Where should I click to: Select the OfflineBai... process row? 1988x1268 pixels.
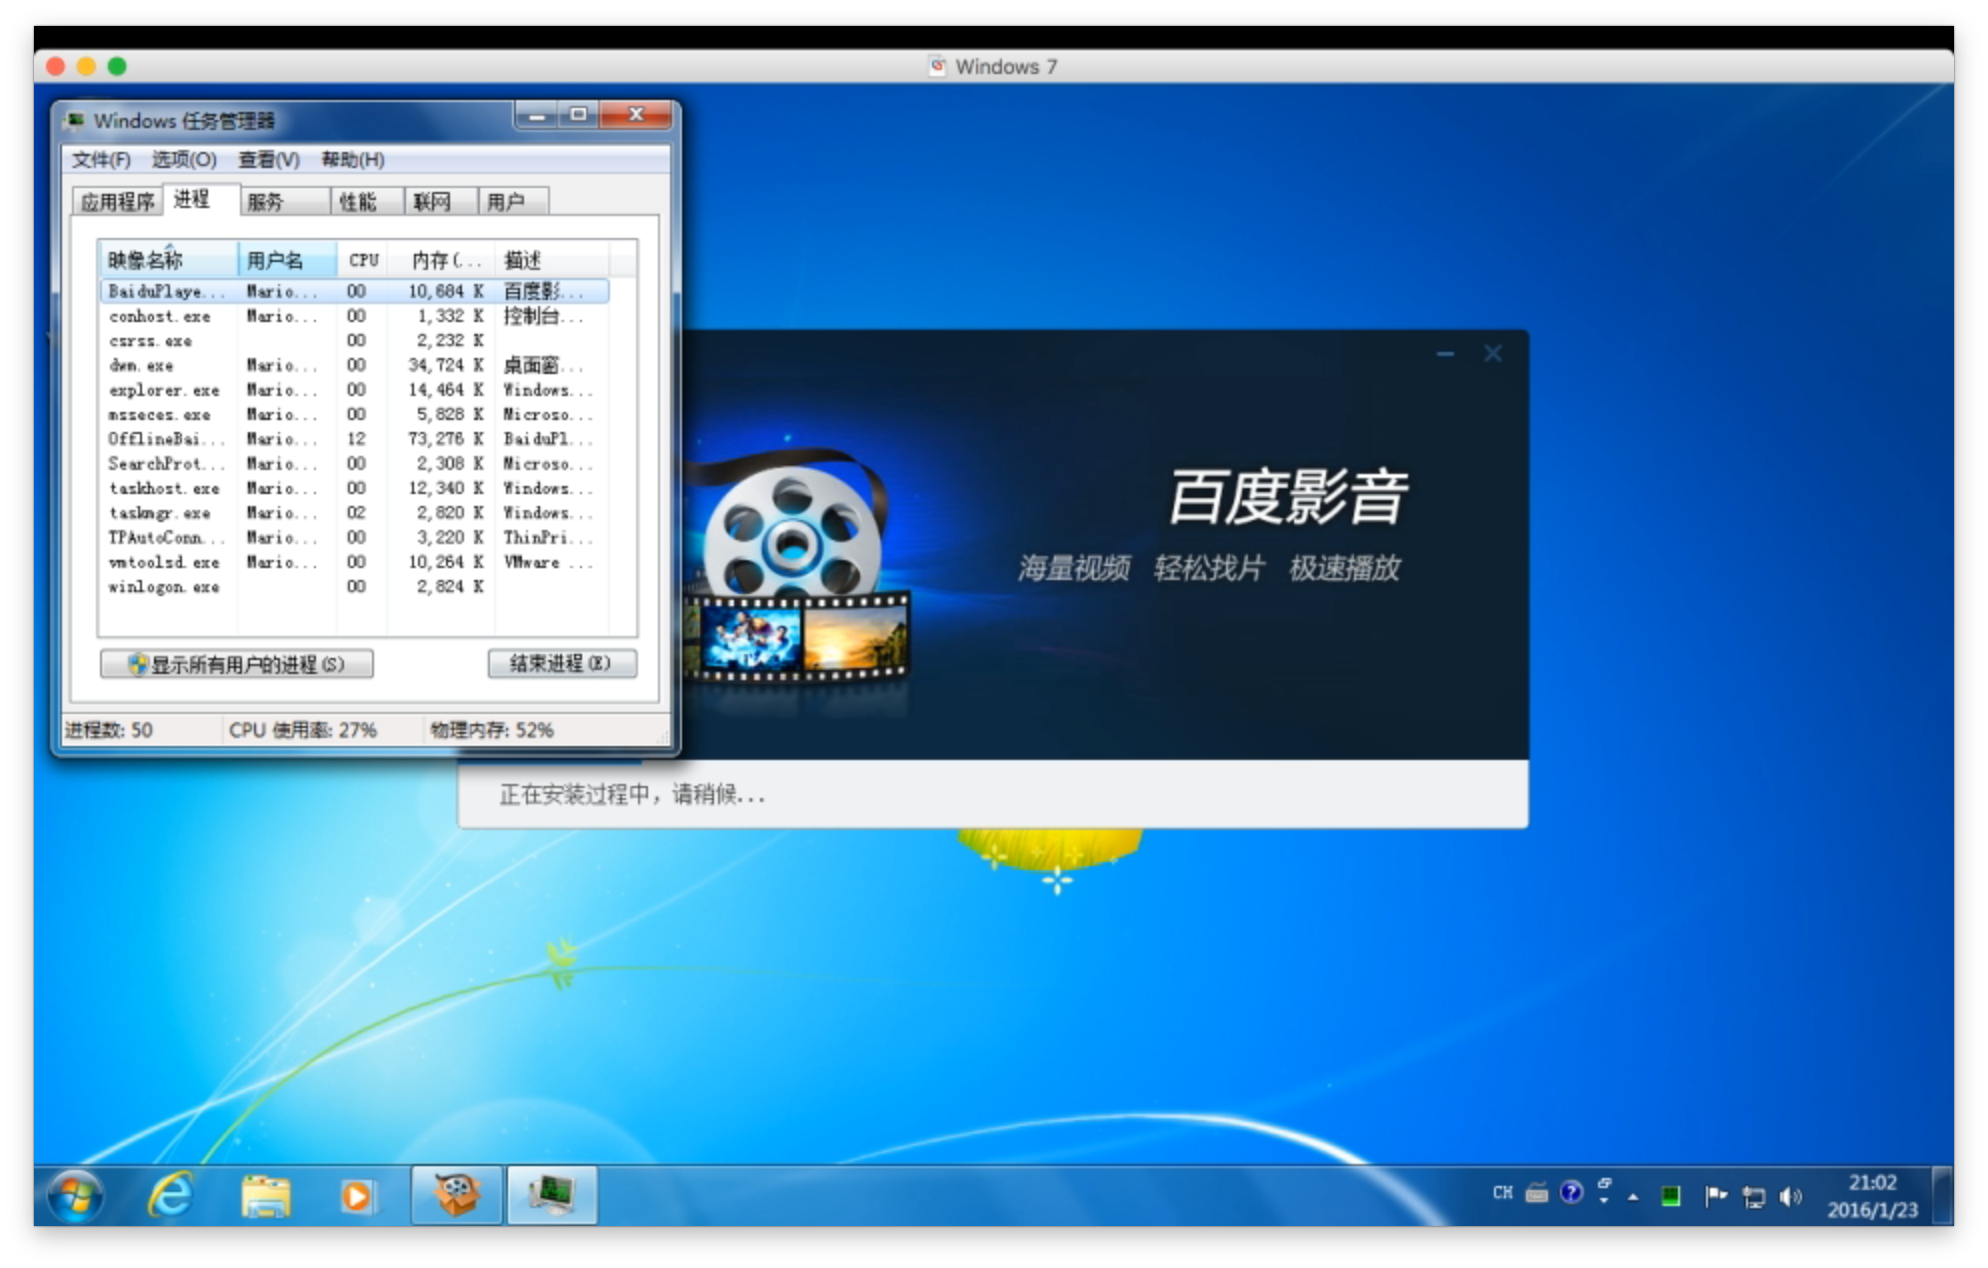355,439
